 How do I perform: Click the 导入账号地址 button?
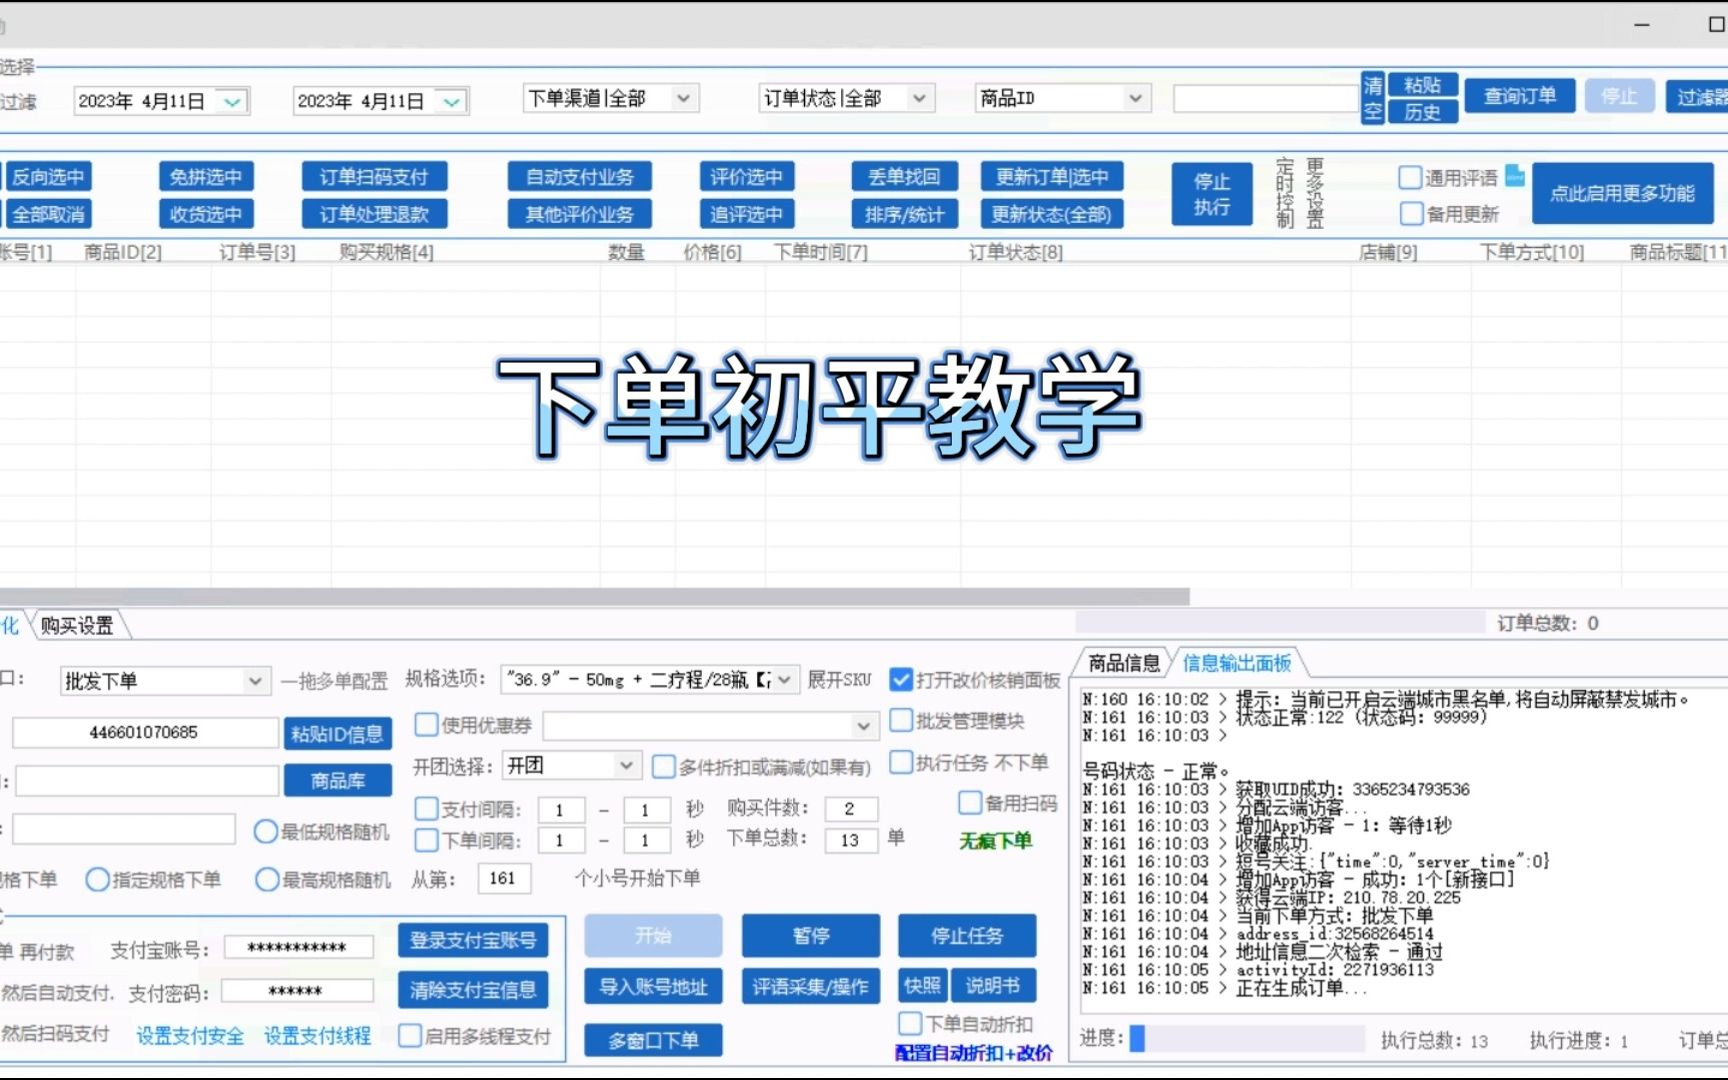coord(653,987)
